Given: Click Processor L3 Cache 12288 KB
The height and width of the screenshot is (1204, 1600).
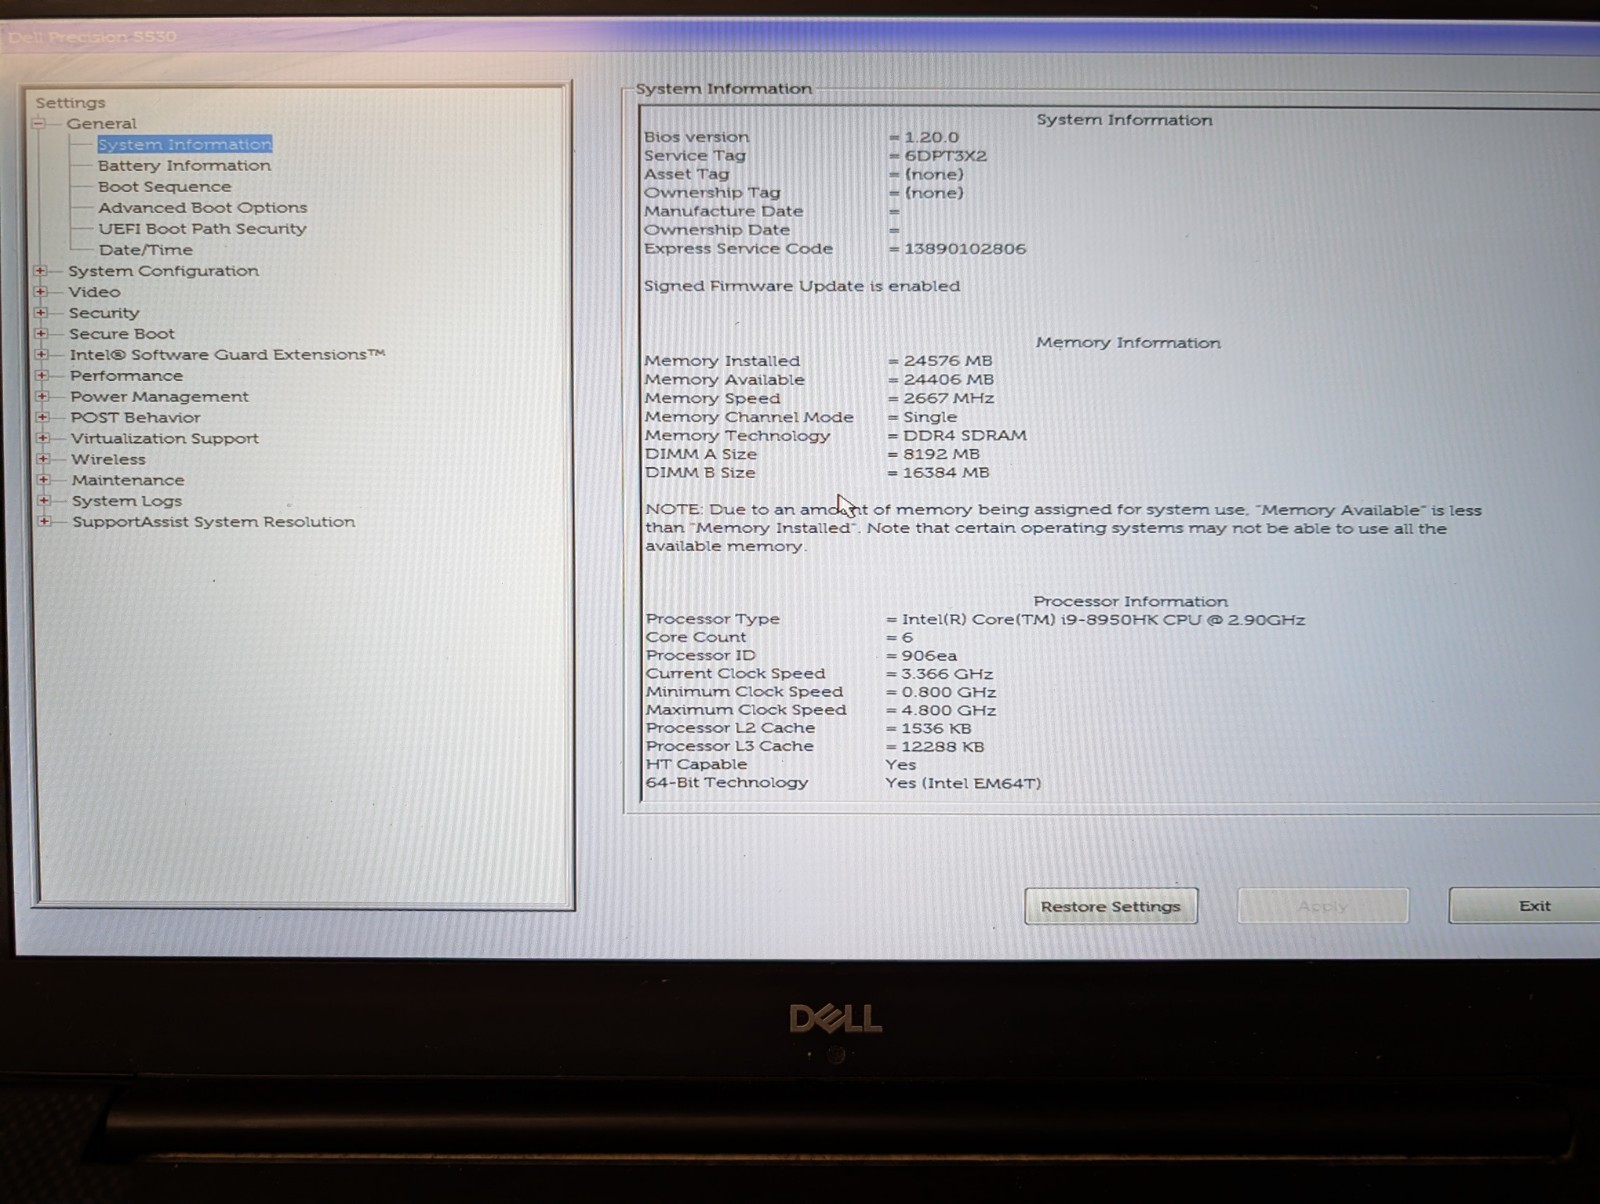Looking at the screenshot, I should [942, 747].
